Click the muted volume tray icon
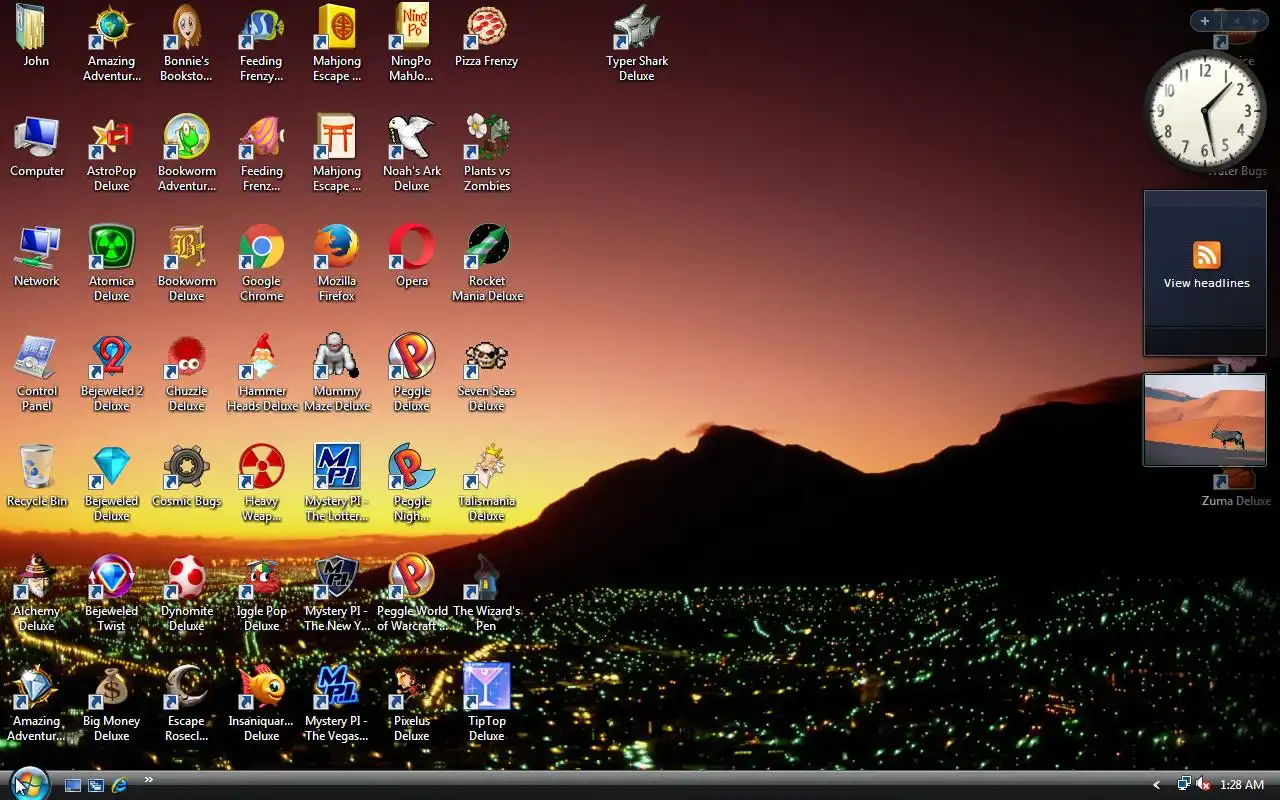Screen dimensions: 1280x800 click(1204, 785)
